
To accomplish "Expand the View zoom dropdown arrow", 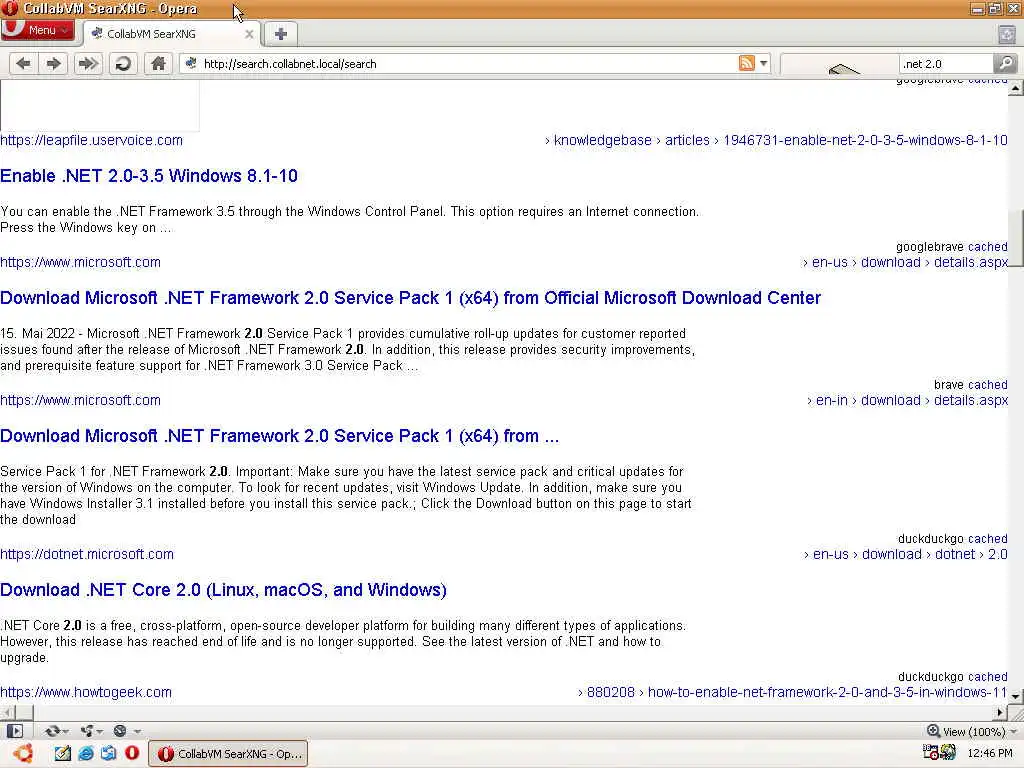I will click(1013, 731).
